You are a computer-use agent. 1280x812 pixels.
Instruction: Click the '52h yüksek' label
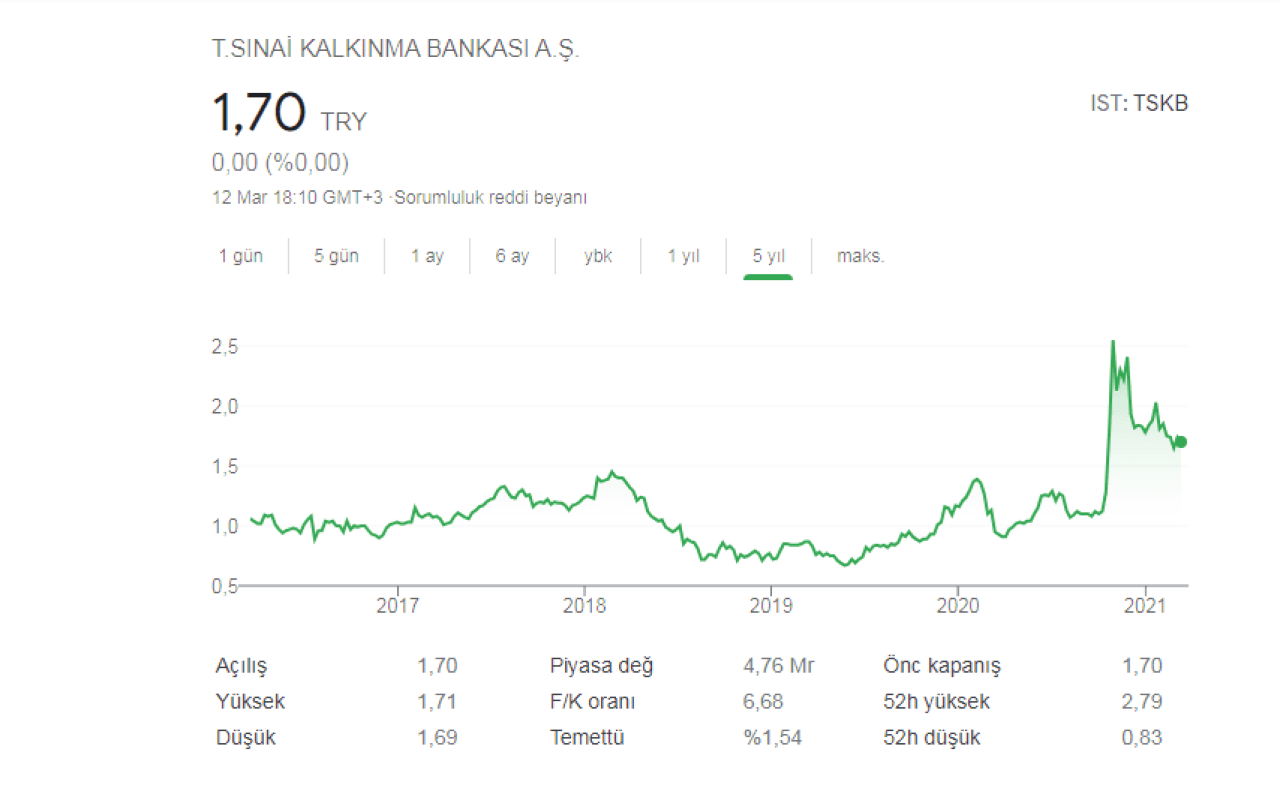pyautogui.click(x=936, y=702)
